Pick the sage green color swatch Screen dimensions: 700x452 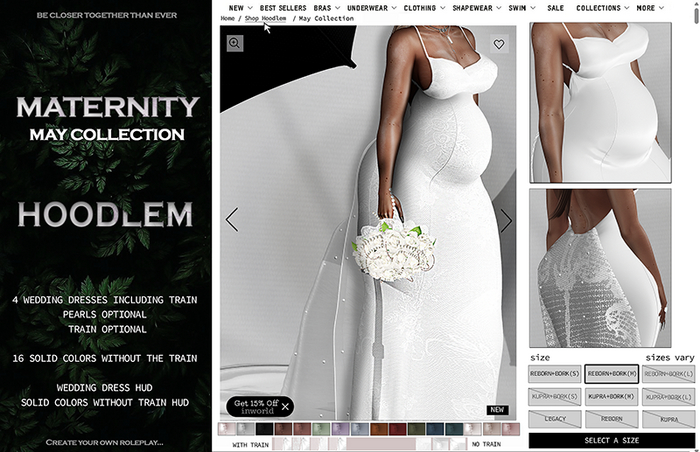(x=321, y=429)
